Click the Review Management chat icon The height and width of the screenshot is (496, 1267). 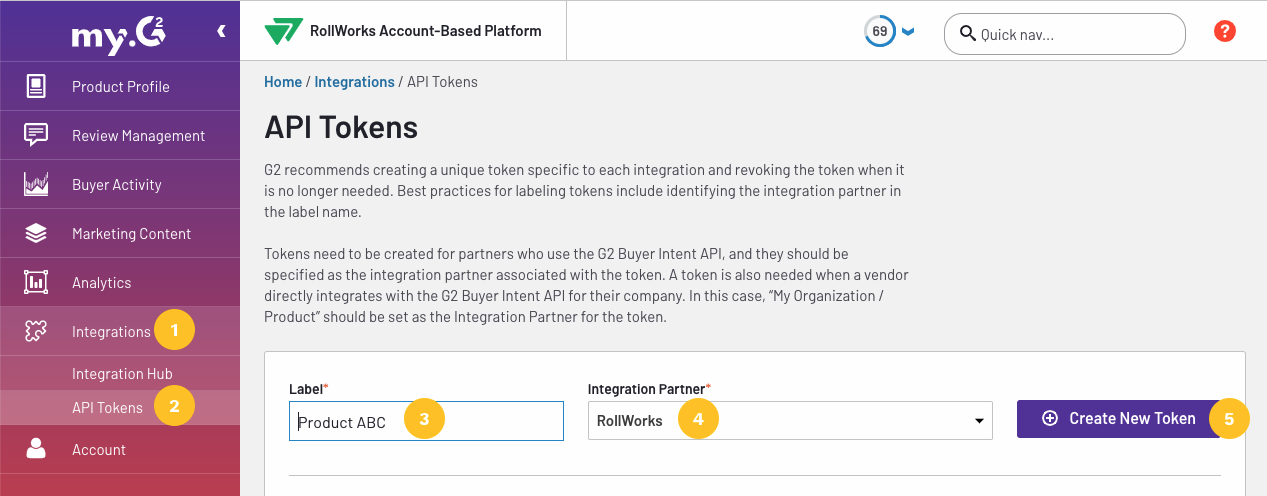[x=36, y=135]
